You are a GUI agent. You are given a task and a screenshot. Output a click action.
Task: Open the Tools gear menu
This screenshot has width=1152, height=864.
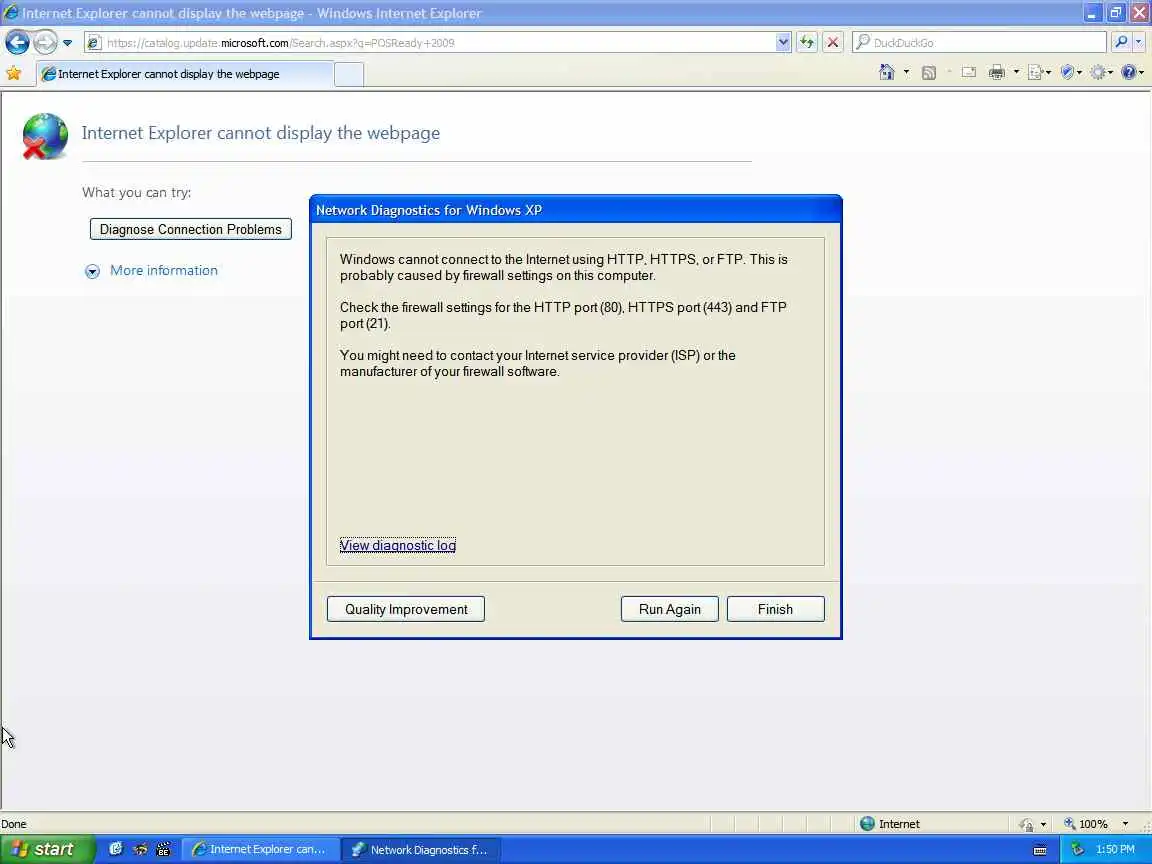coord(1101,72)
